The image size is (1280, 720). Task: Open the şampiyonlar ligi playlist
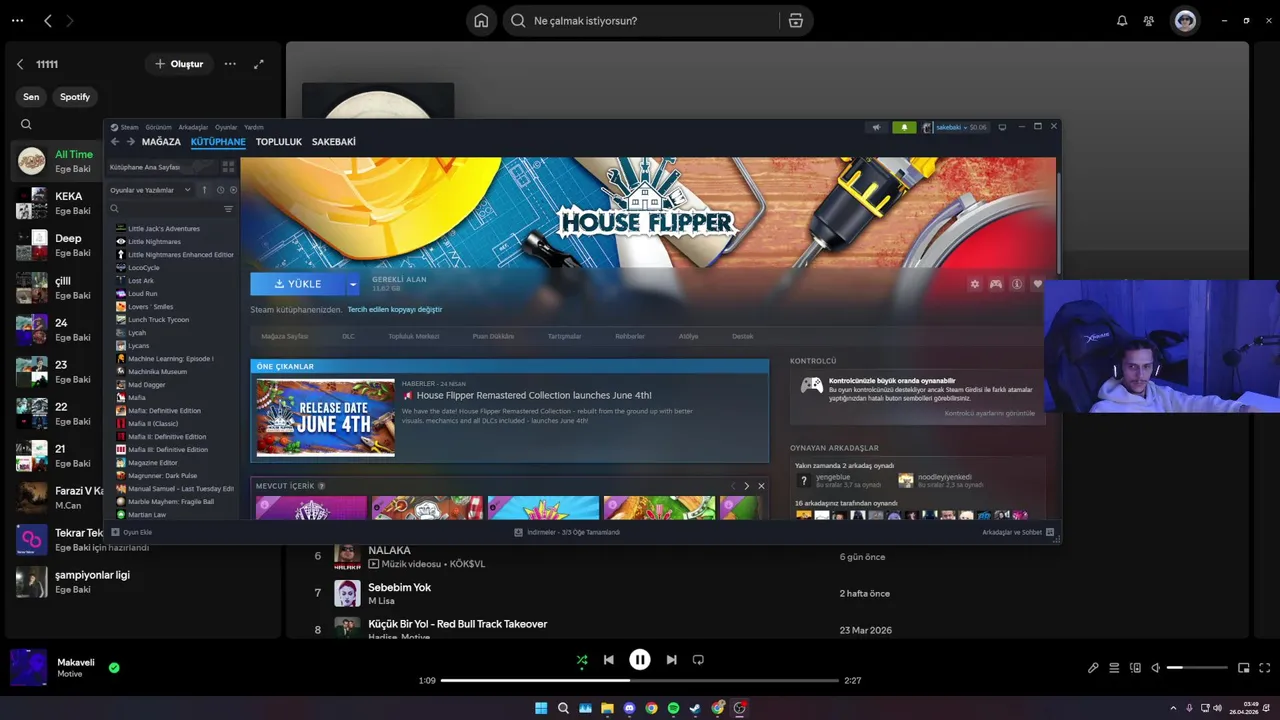click(x=140, y=582)
